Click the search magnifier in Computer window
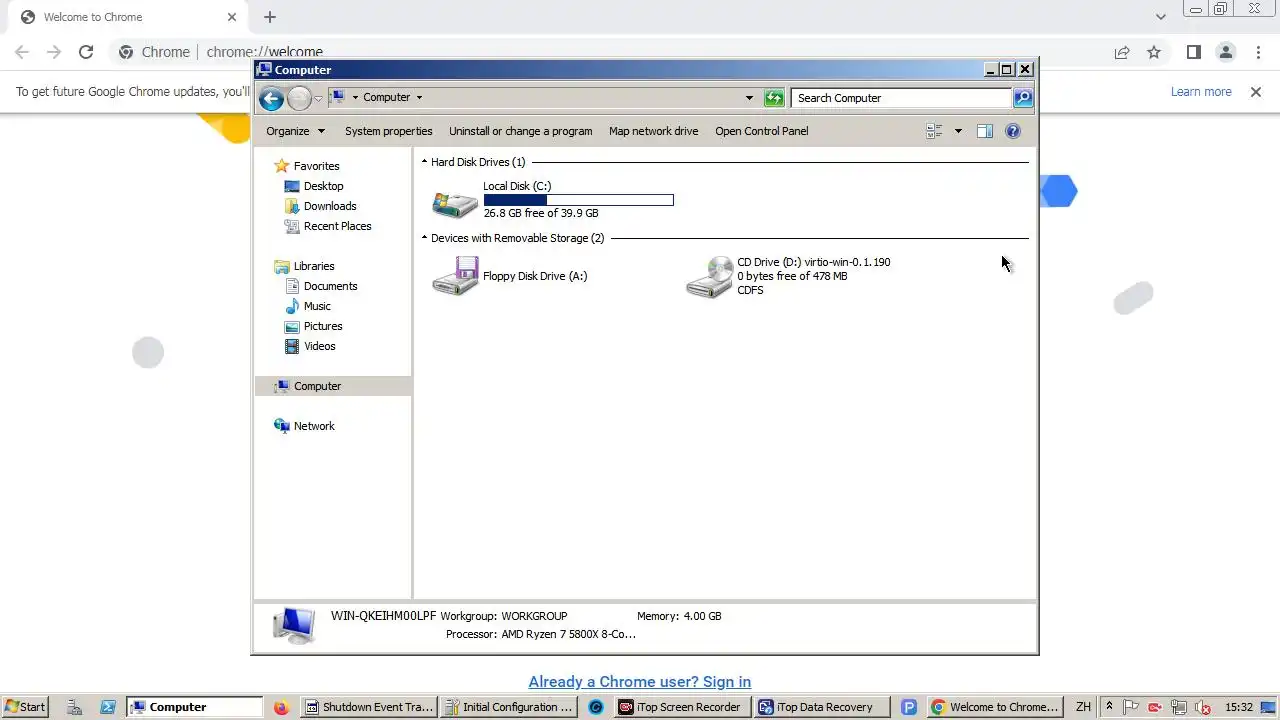Image resolution: width=1280 pixels, height=720 pixels. pyautogui.click(x=1023, y=98)
